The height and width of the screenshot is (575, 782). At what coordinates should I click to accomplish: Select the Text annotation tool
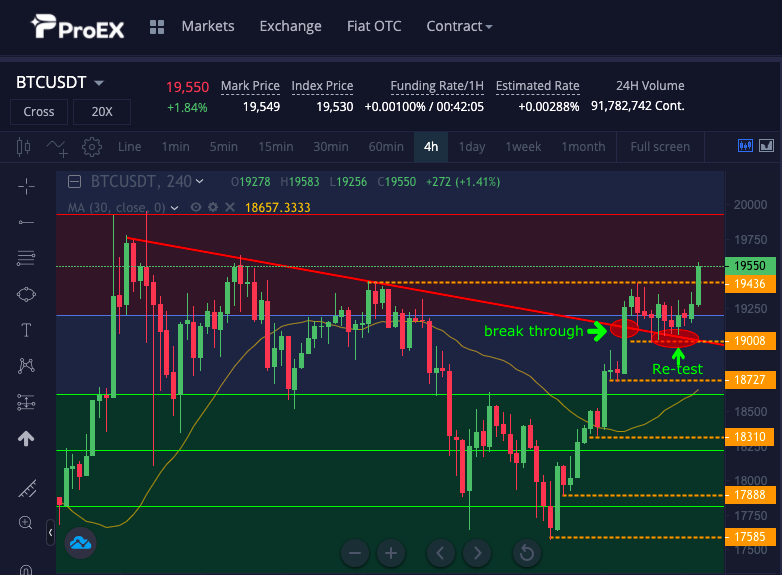(26, 330)
